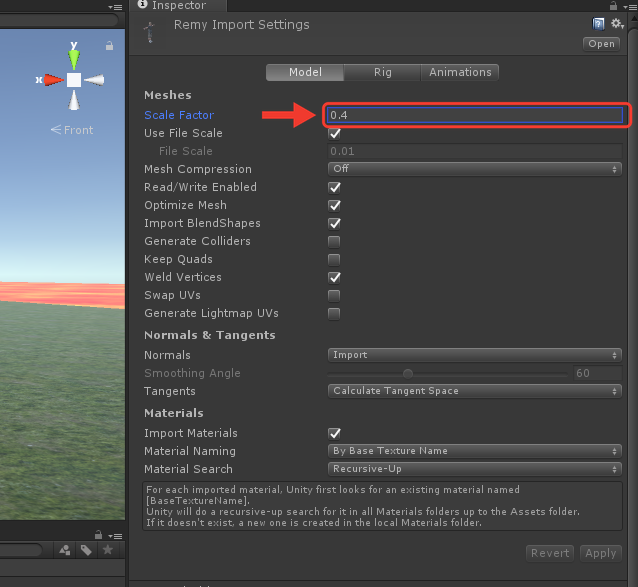Click the Scene view search field
The width and height of the screenshot is (638, 587).
57,20
